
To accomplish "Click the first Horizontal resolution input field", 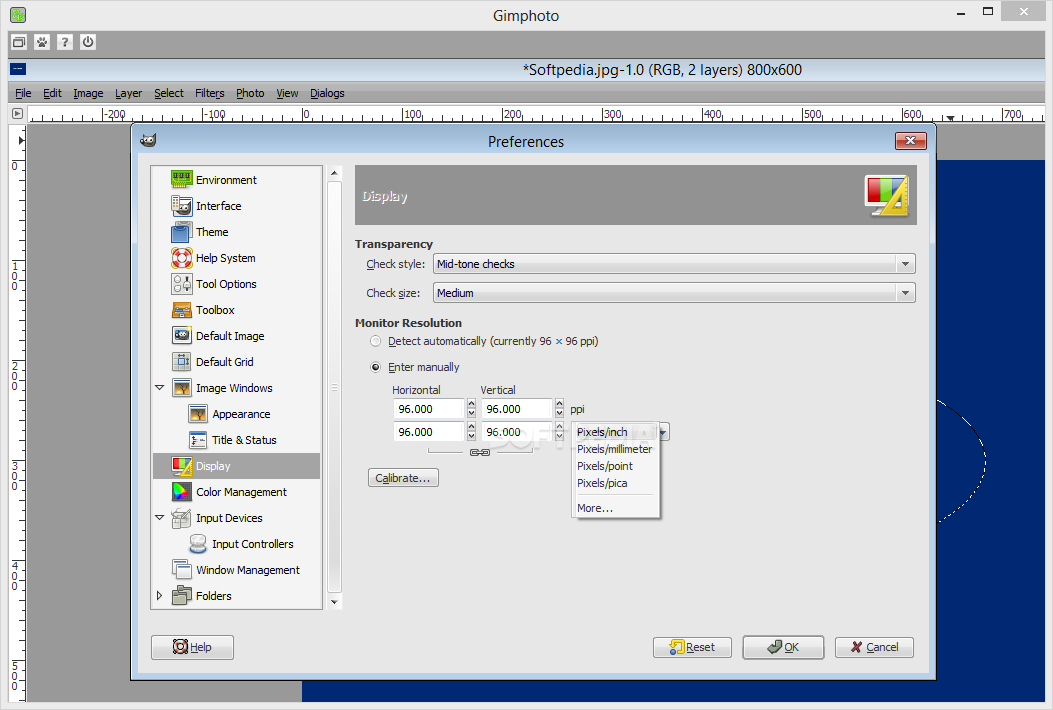I will 428,408.
